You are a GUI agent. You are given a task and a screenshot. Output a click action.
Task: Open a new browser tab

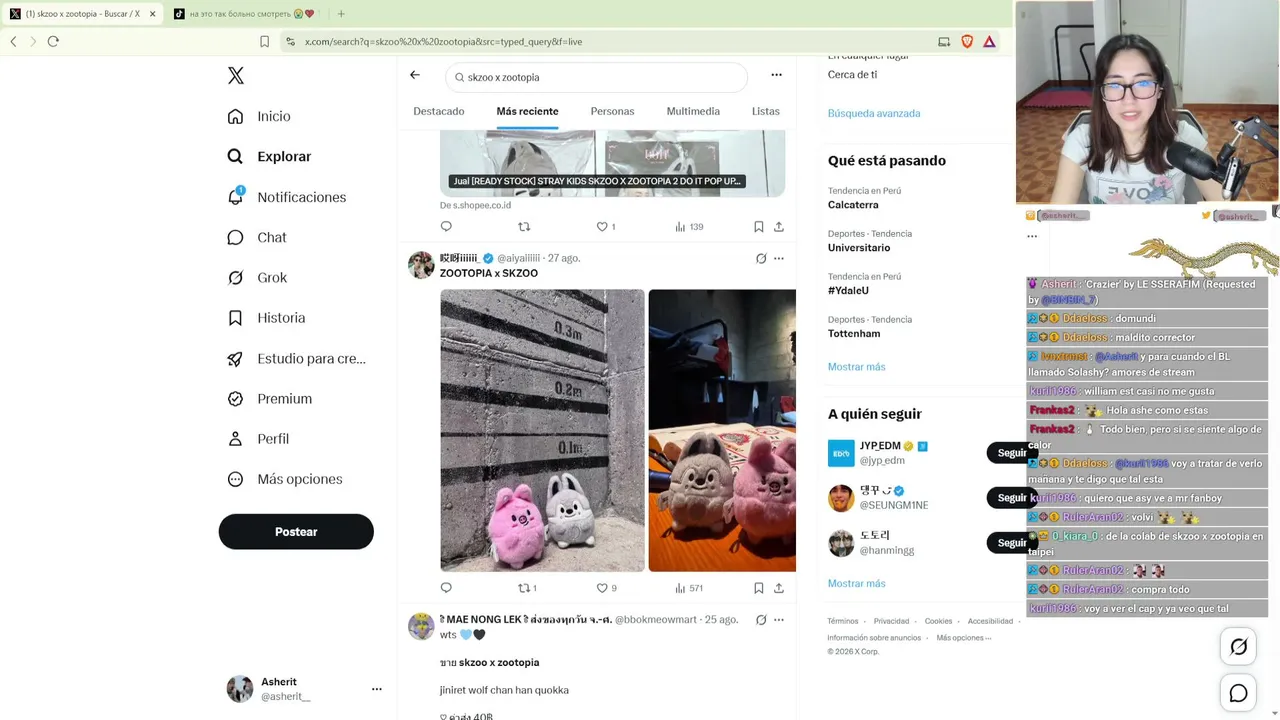pyautogui.click(x=341, y=14)
